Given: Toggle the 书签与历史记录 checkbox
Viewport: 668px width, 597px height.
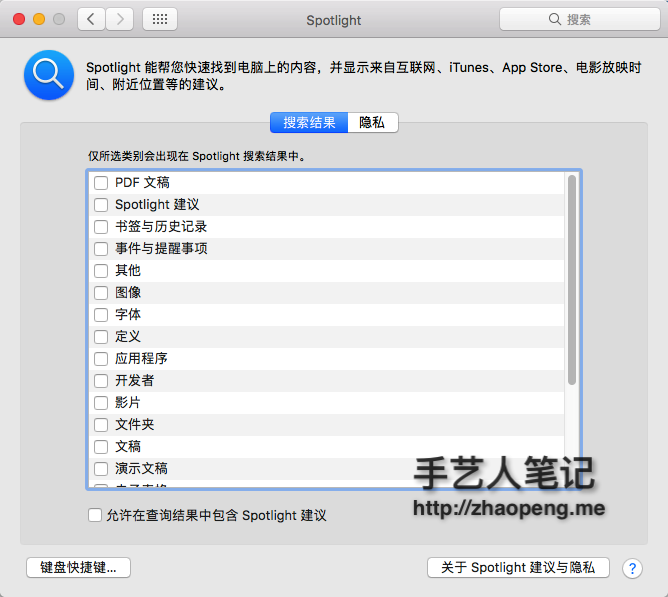Looking at the screenshot, I should [101, 227].
